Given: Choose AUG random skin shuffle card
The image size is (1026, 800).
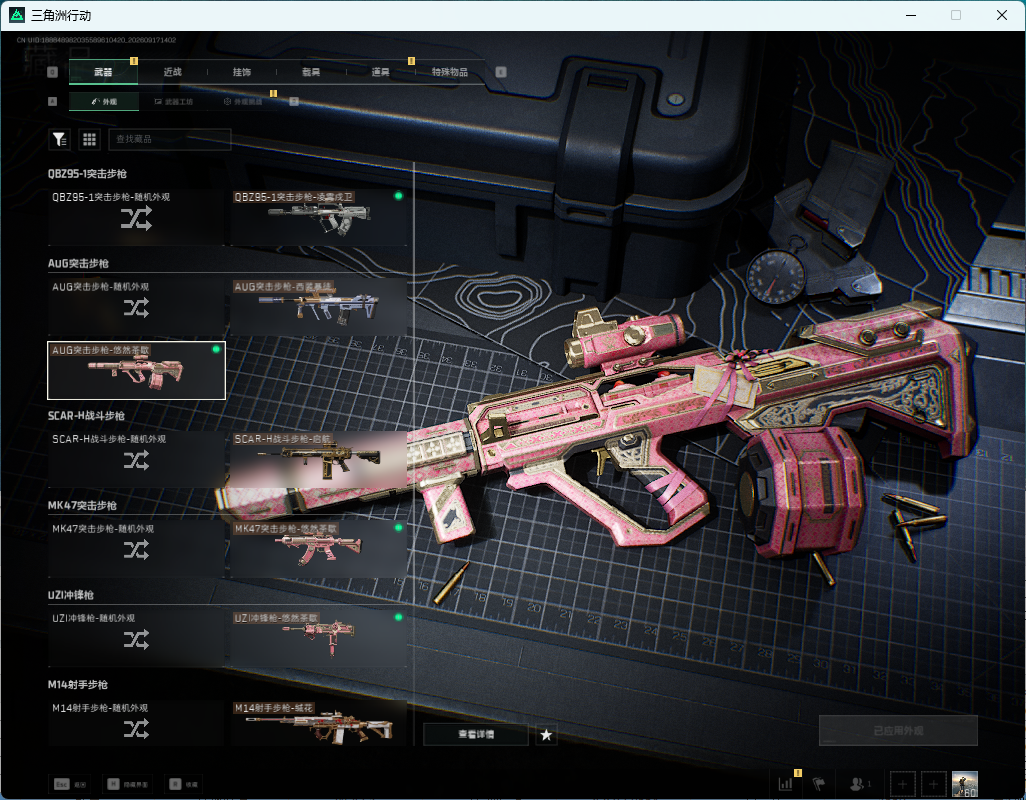Looking at the screenshot, I should (136, 307).
